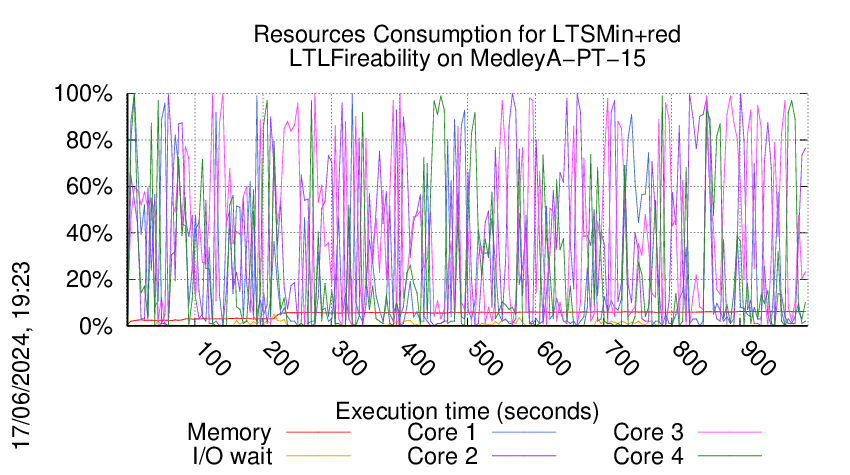The width and height of the screenshot is (850, 475).
Task: Click the 300 x-axis tick label
Action: [348, 360]
